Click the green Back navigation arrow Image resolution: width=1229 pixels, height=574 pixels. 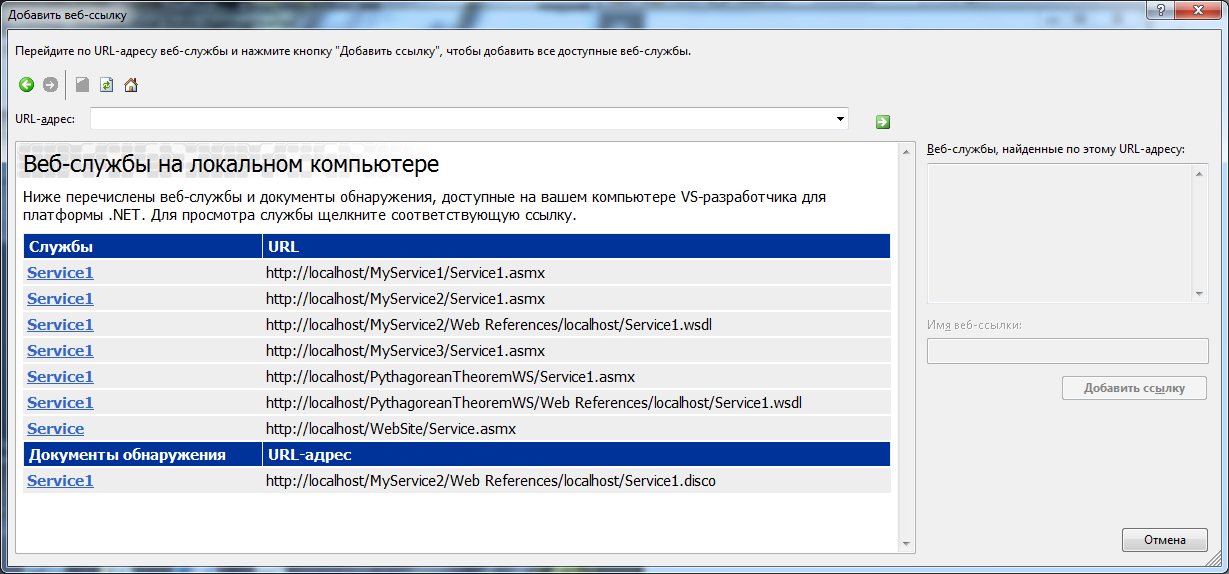[27, 85]
